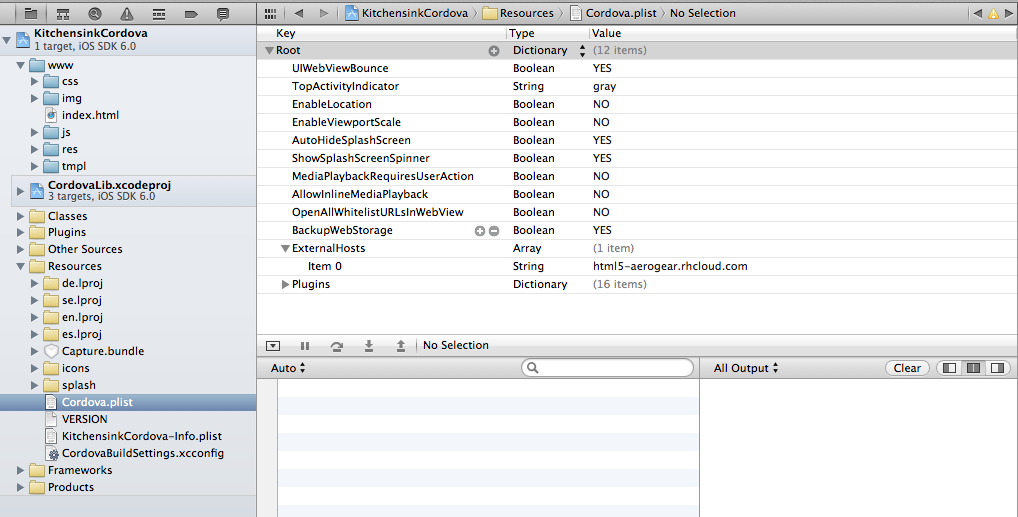Expand the Plugins dictionary row
Screen dimensions: 1018x517
(285, 284)
